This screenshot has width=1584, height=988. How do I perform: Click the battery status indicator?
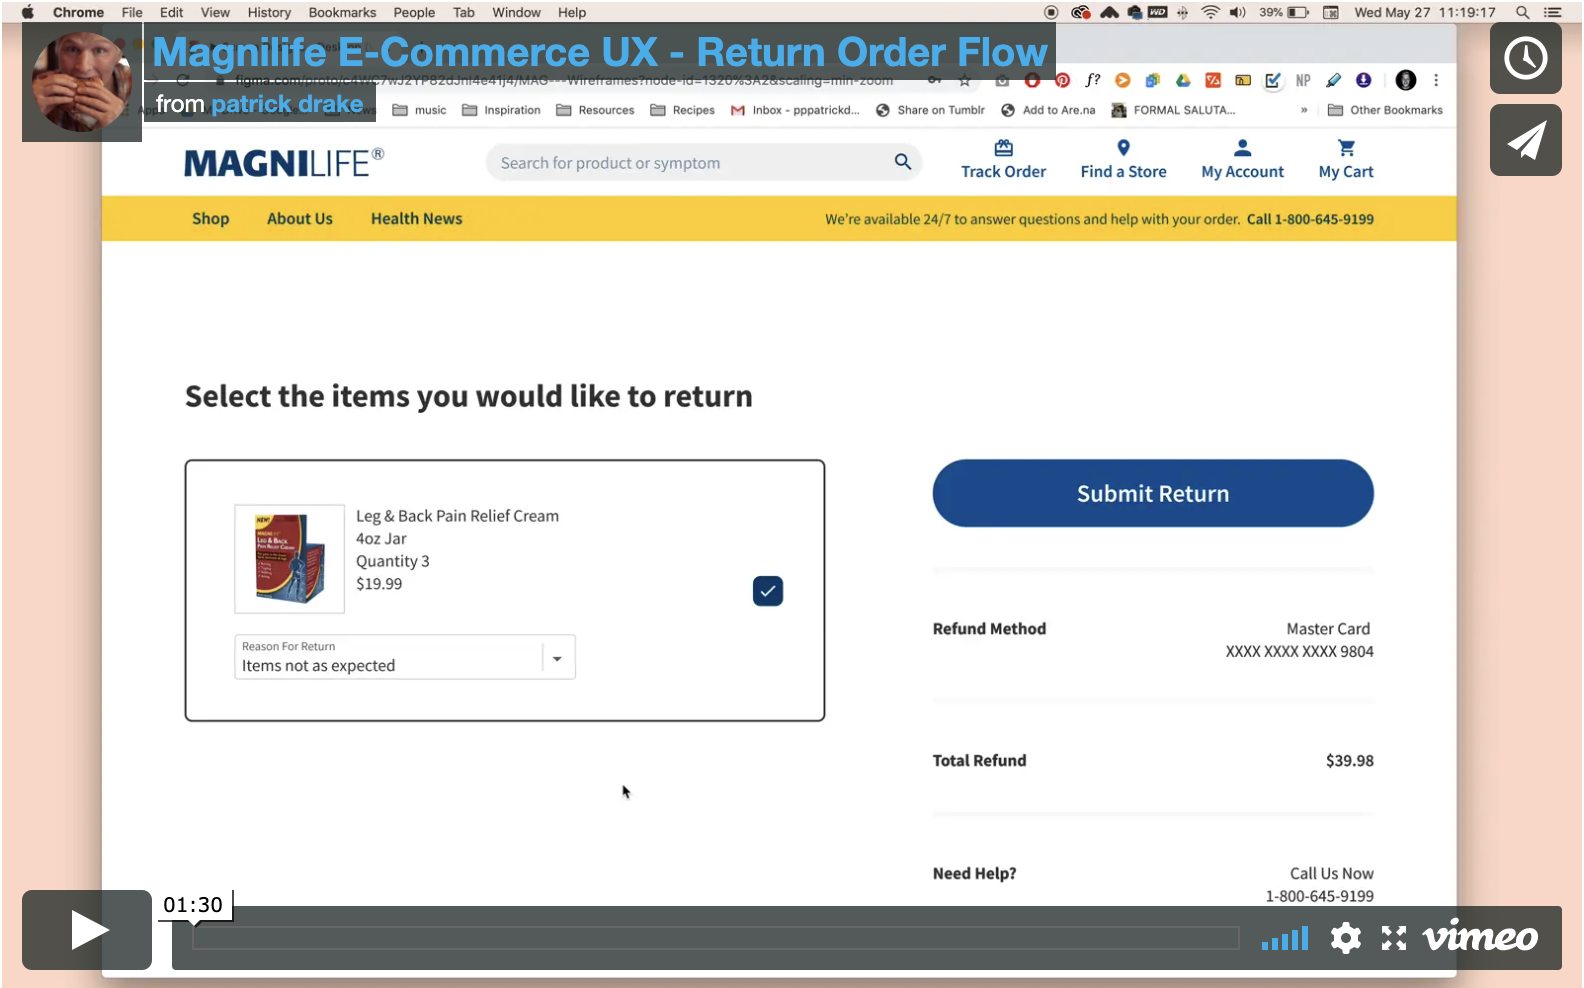tap(1285, 12)
